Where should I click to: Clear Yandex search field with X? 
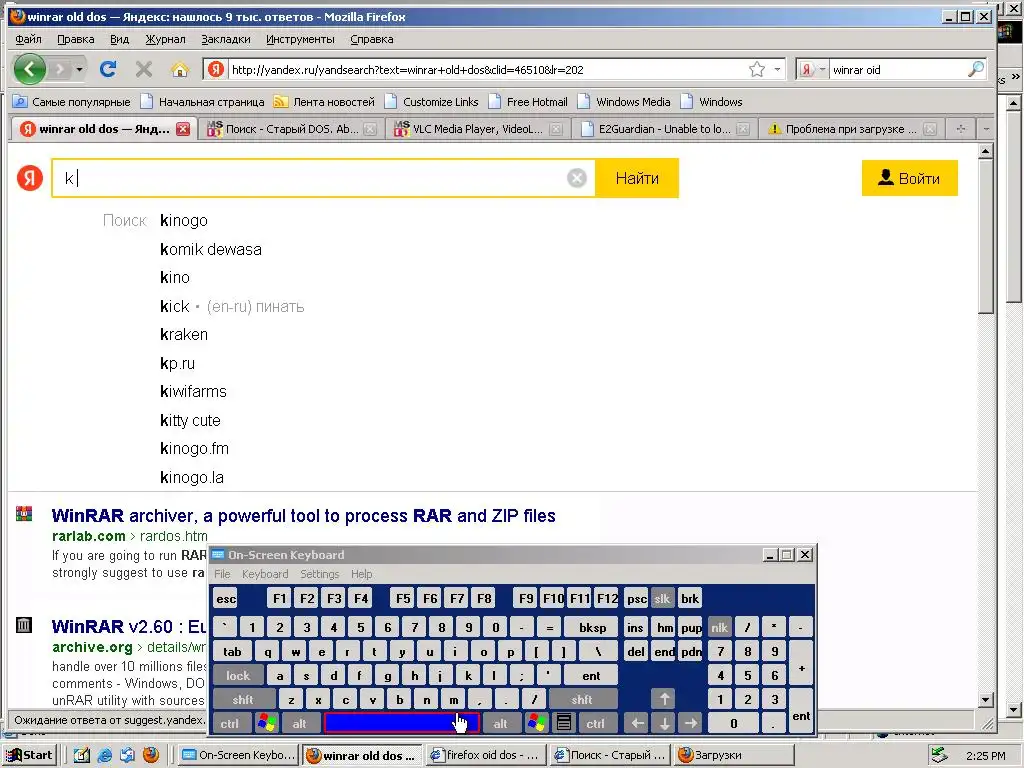click(x=577, y=178)
